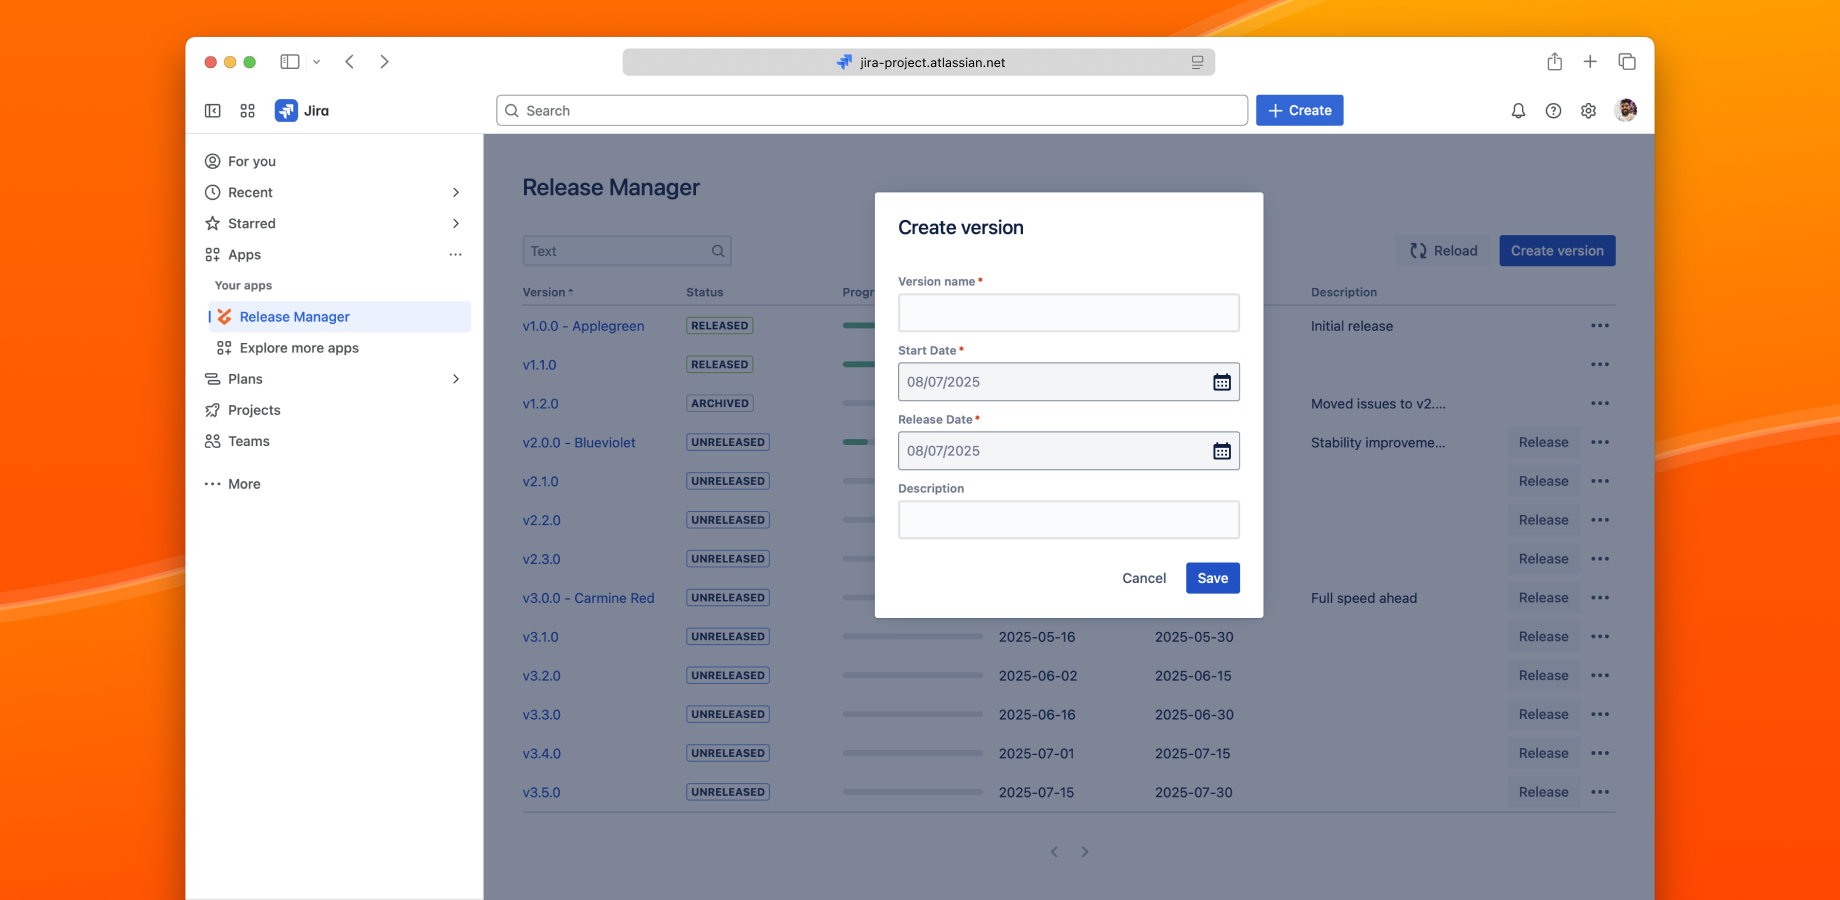Viewport: 1840px width, 900px height.
Task: Open more actions for v1.0.0 - Applegreen row
Action: tap(1600, 326)
